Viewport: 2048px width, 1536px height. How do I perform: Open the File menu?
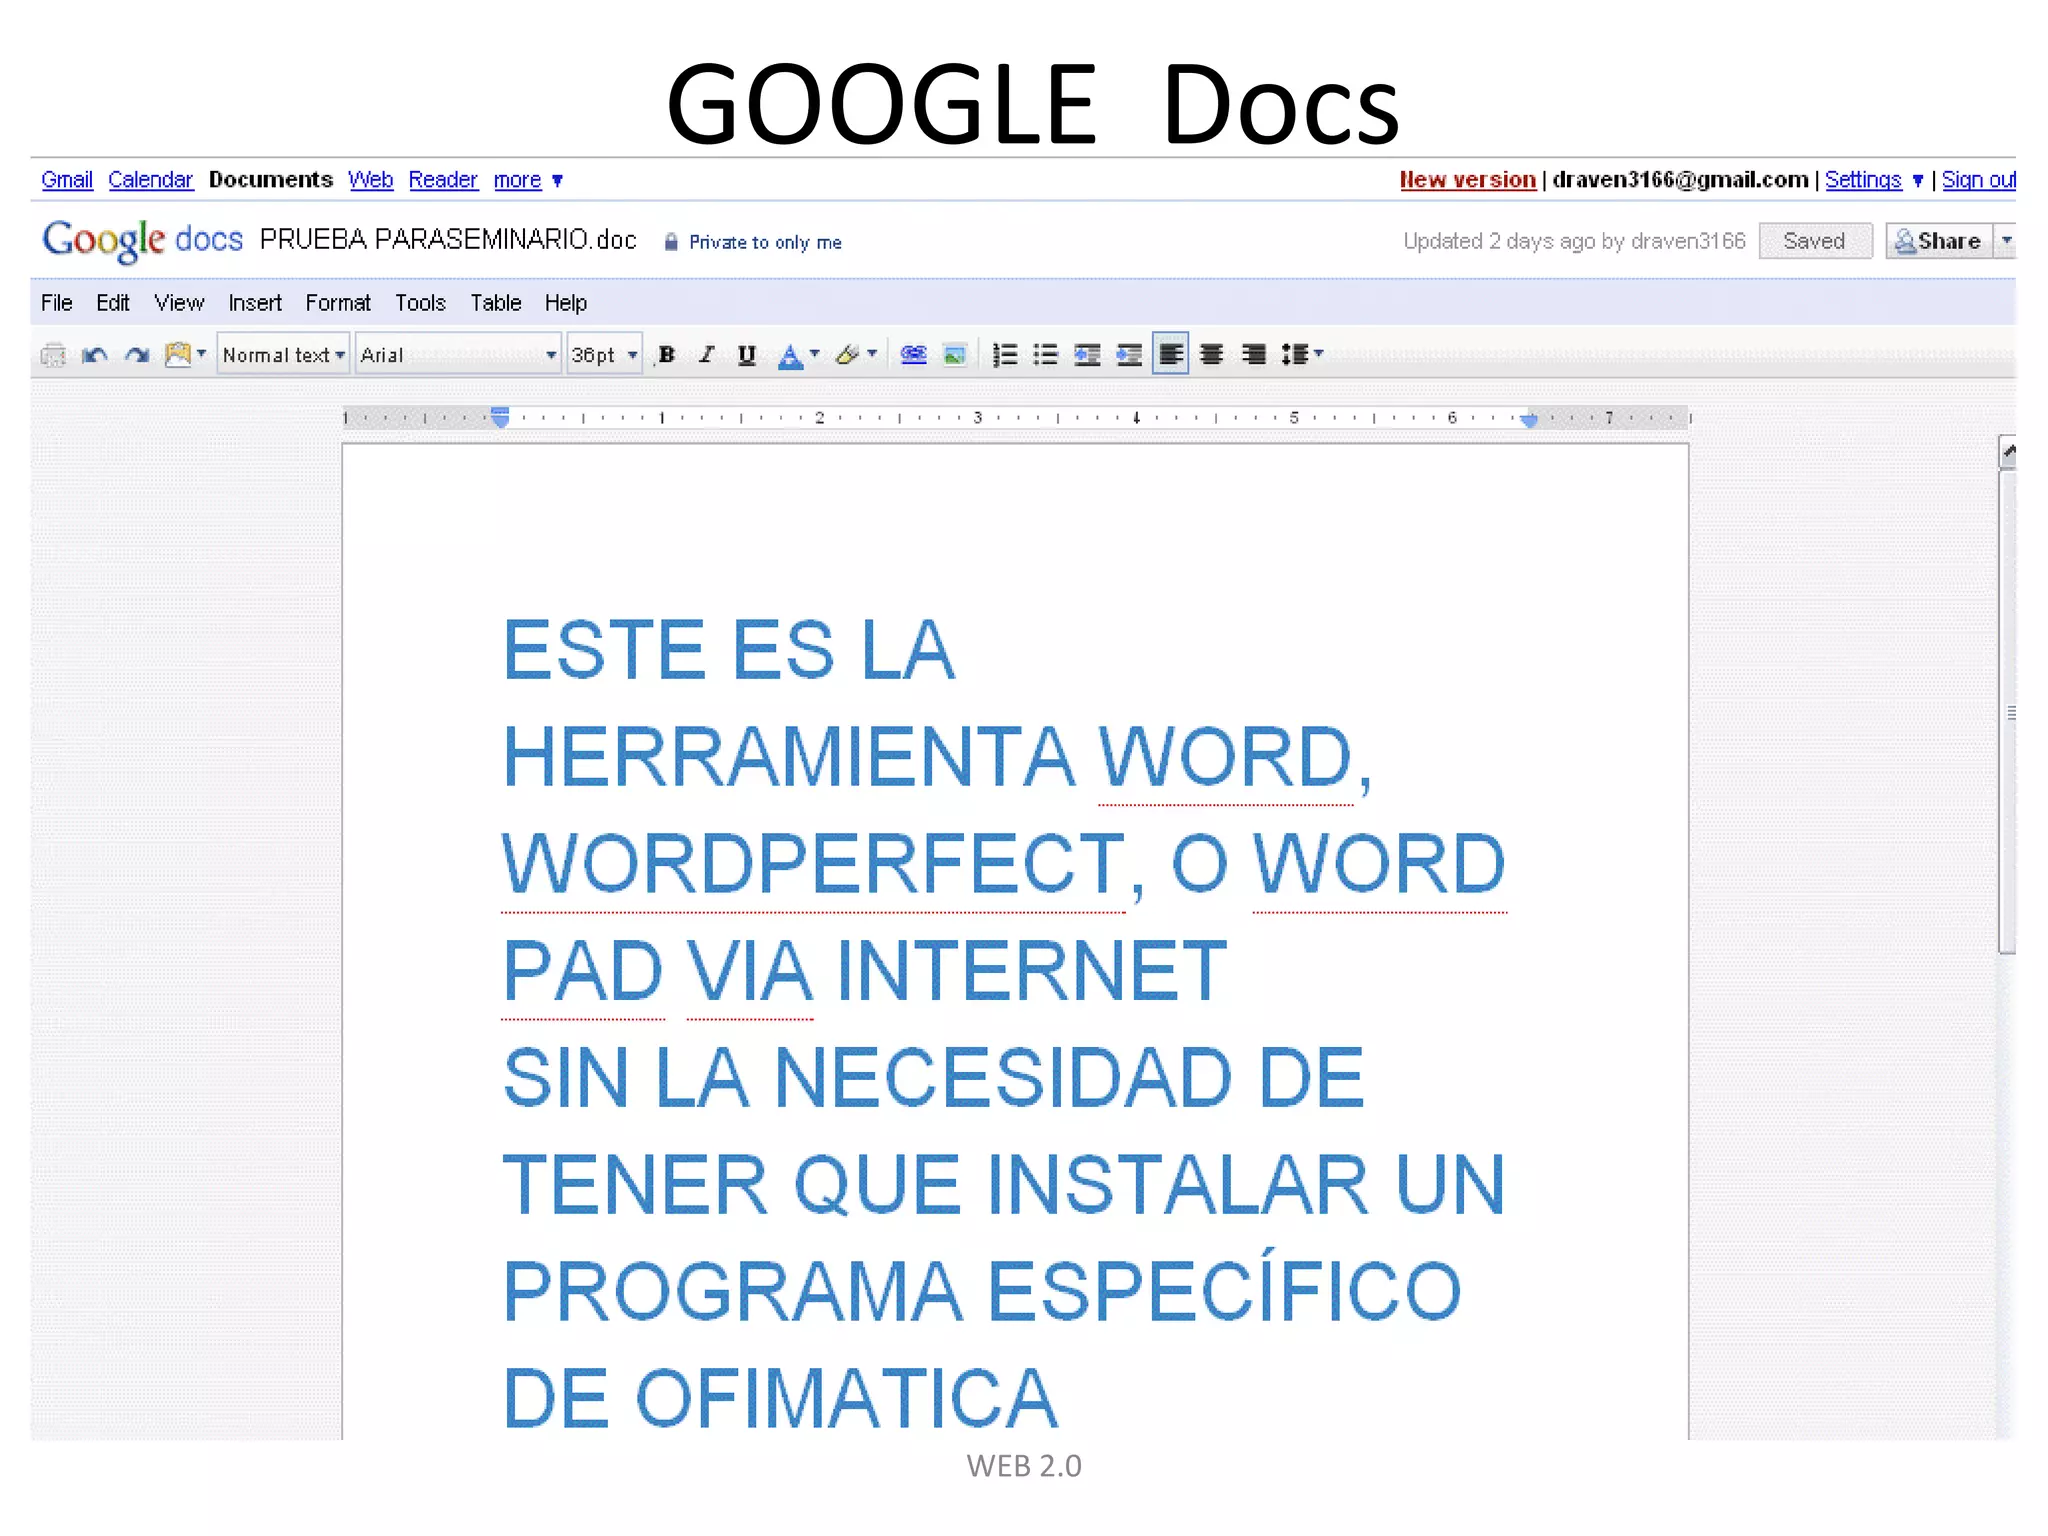(x=57, y=303)
